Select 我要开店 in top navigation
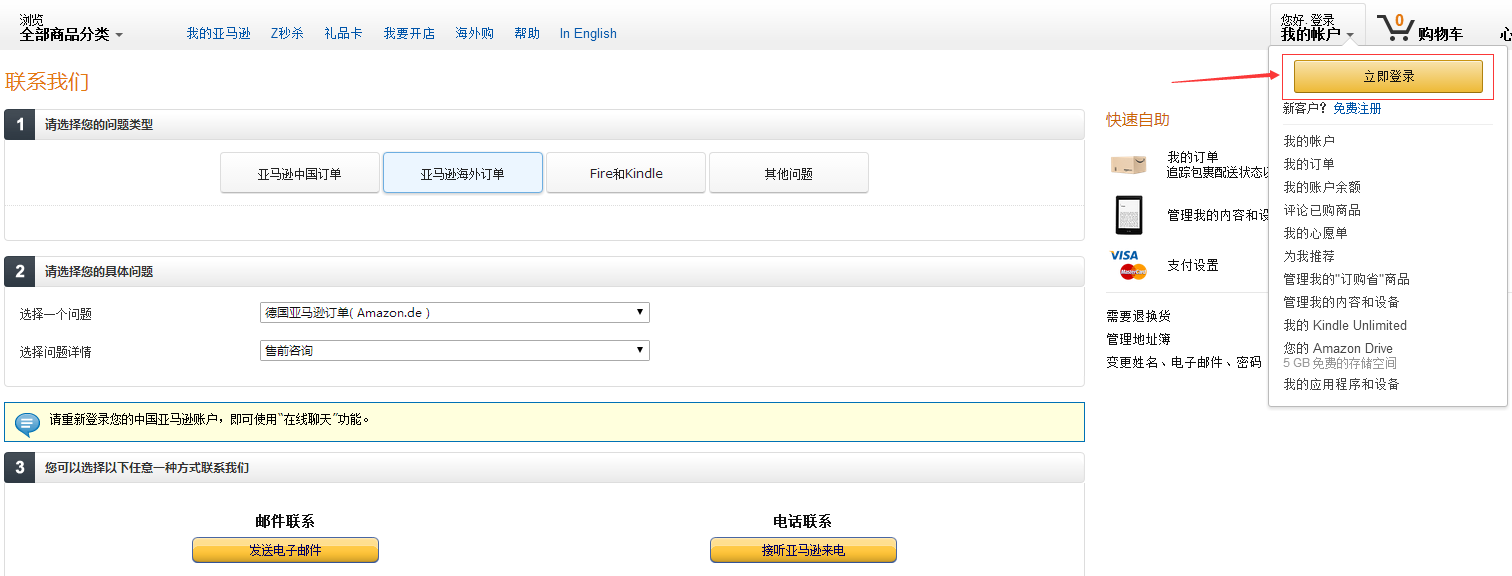Screen dimensions: 1512x576 coord(409,33)
